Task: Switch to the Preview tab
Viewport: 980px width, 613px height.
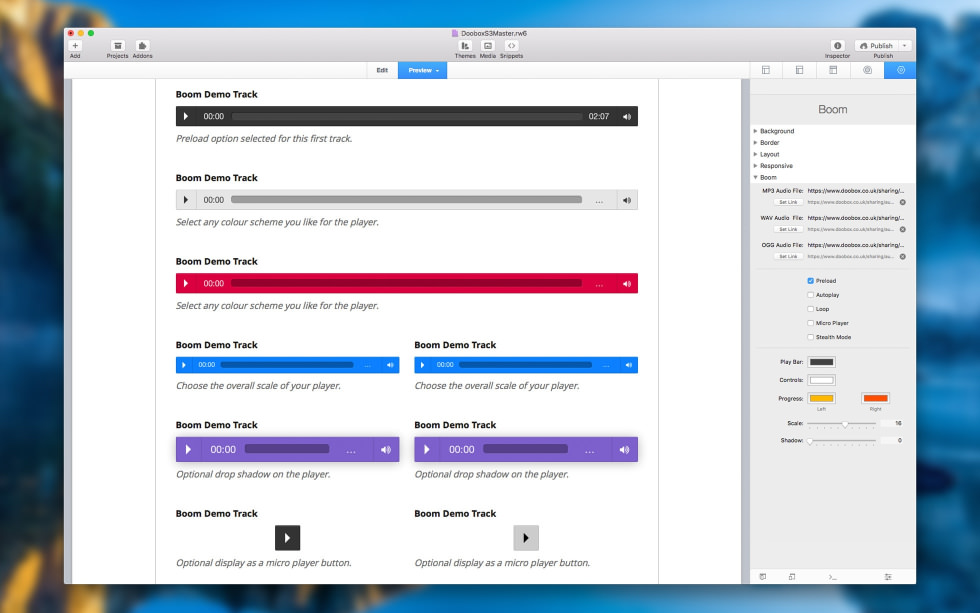Action: click(x=423, y=70)
